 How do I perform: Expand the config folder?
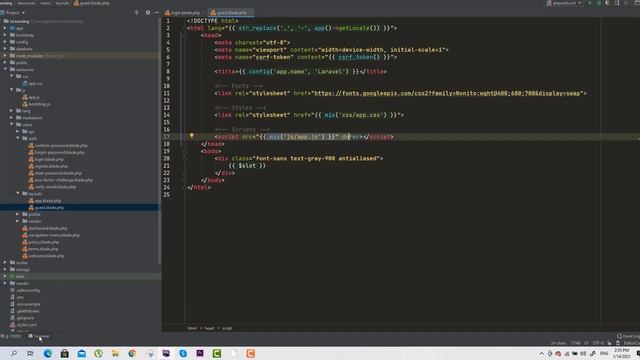click(5, 42)
